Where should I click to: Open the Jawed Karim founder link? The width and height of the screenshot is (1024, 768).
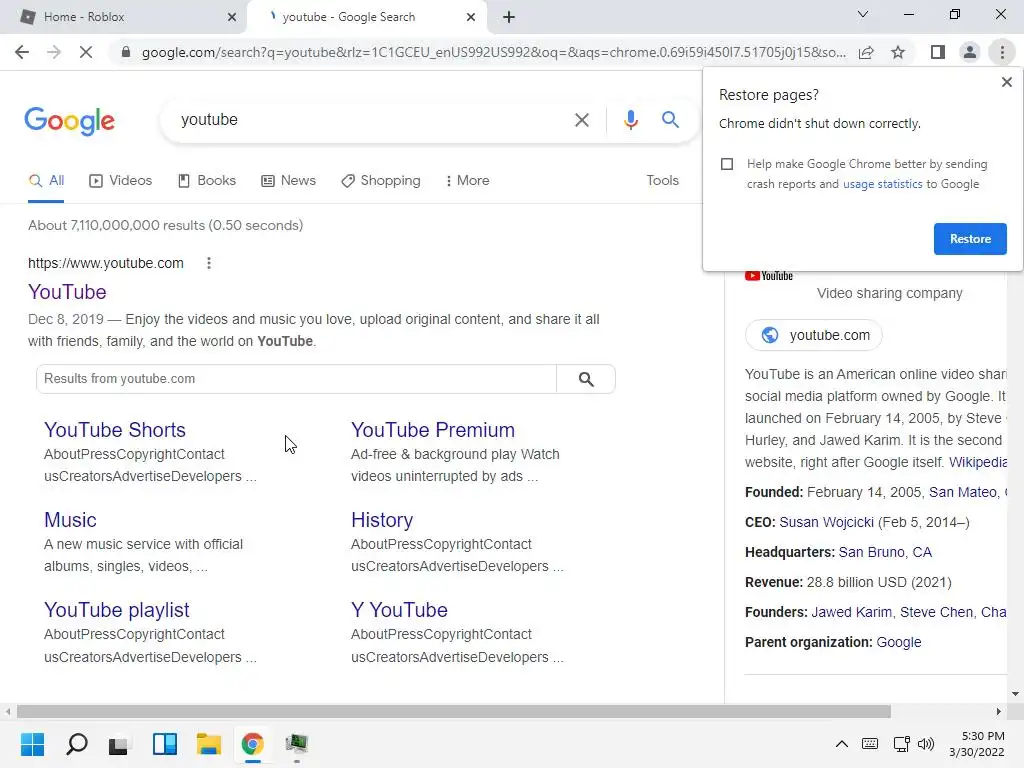coord(851,613)
